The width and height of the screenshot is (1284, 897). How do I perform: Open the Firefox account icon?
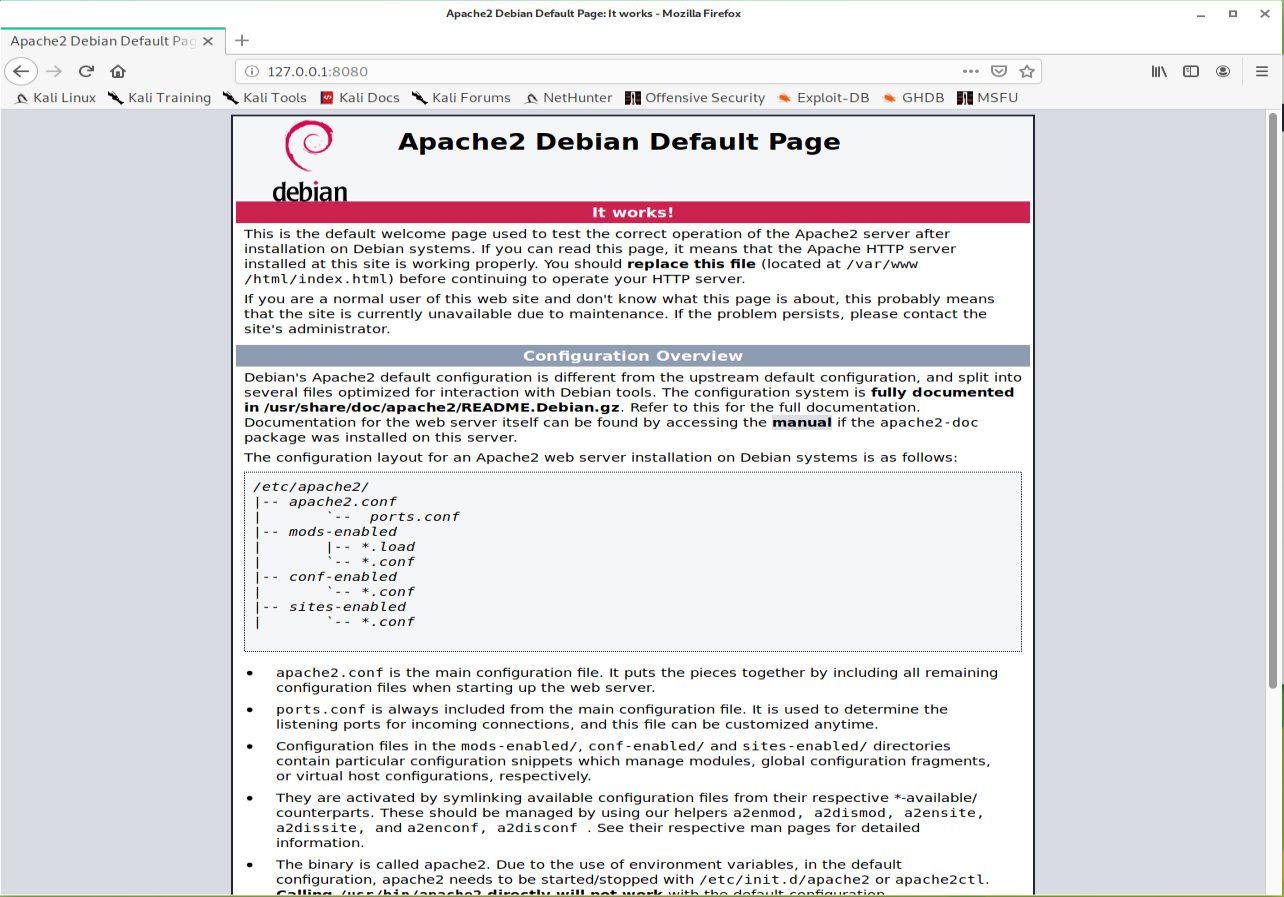[x=1223, y=71]
